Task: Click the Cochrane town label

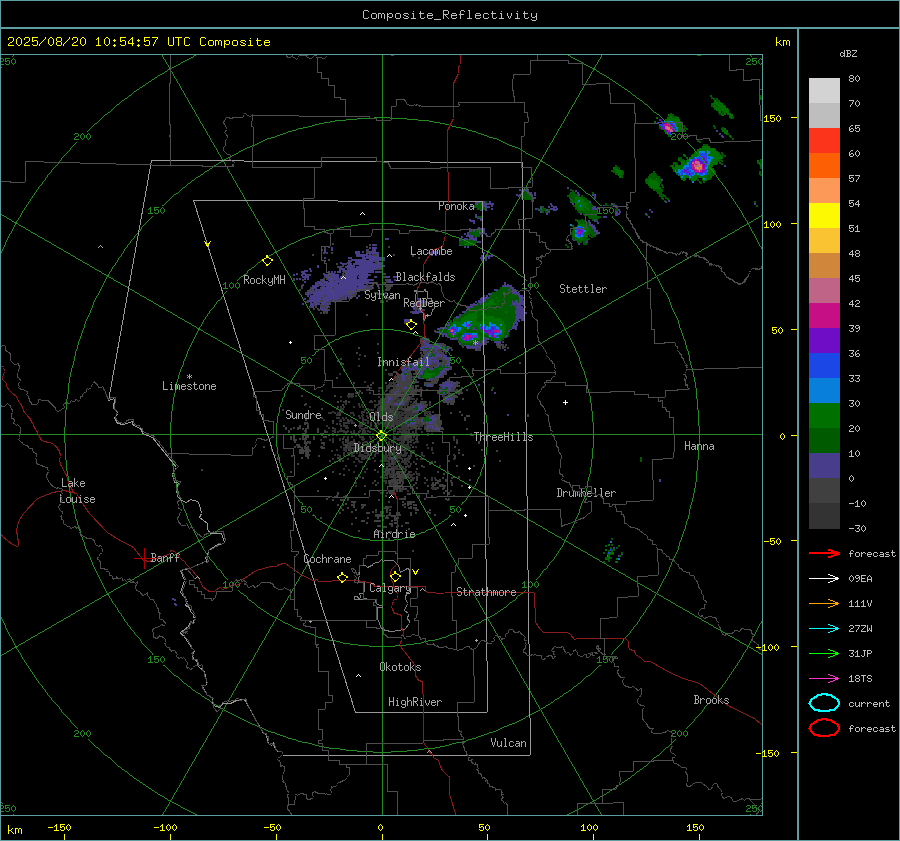Action: point(327,559)
